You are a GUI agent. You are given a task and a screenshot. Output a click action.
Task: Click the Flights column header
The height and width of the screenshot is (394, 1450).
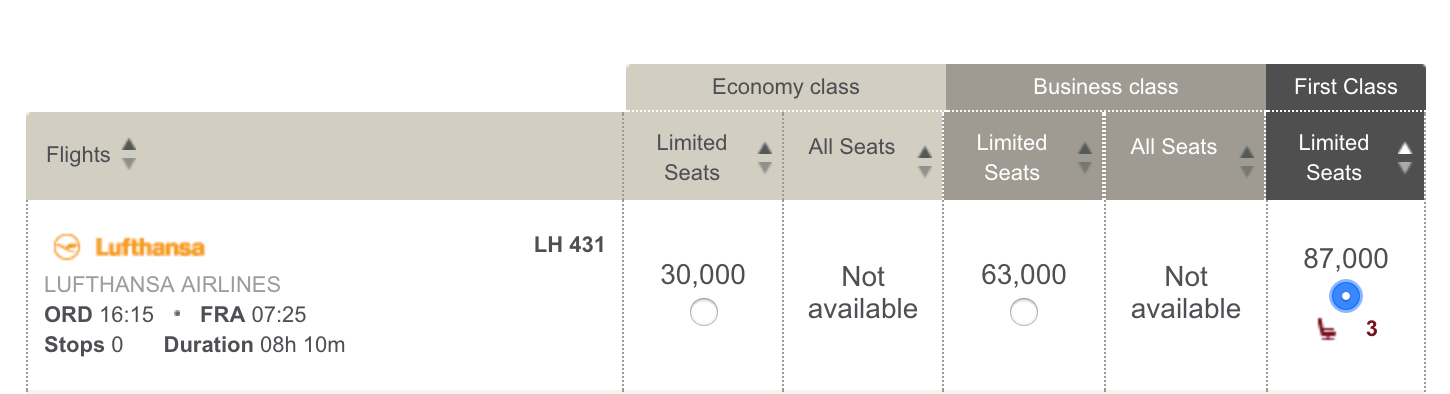[78, 155]
